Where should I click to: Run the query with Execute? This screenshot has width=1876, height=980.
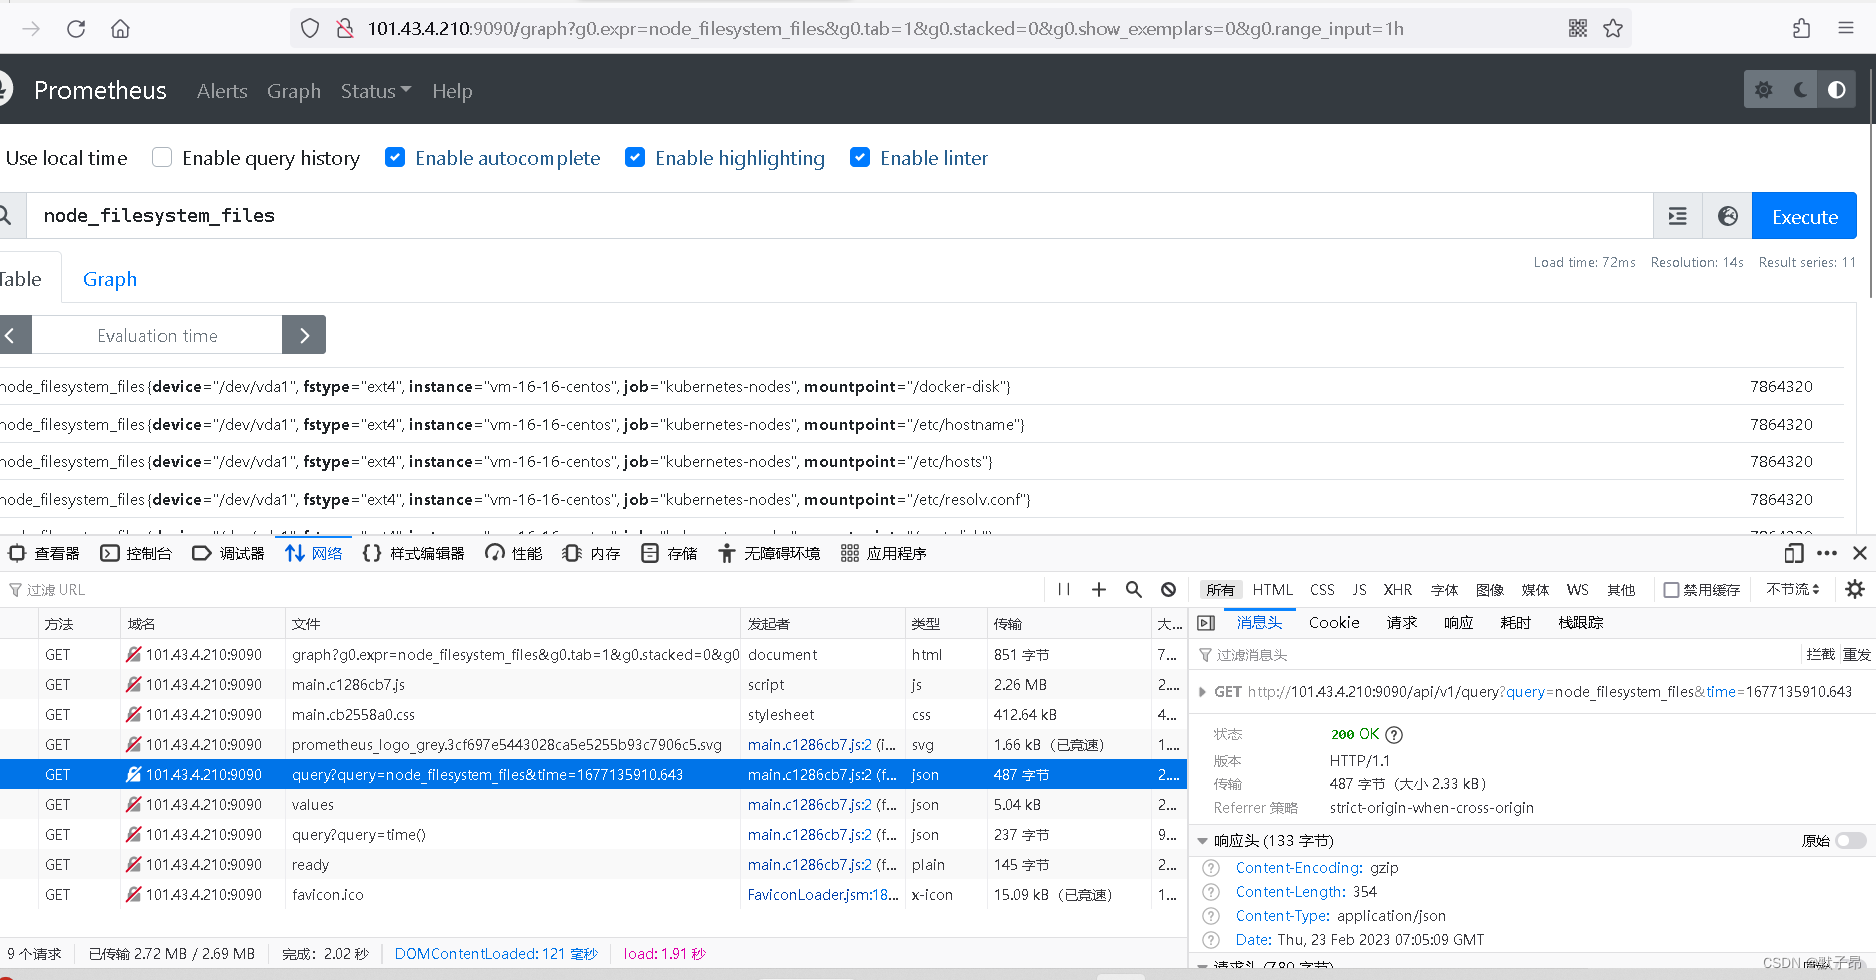[x=1804, y=216]
